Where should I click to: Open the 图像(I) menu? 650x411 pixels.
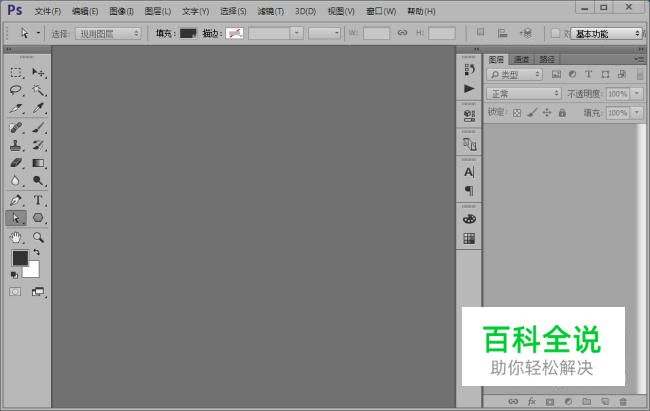[121, 12]
